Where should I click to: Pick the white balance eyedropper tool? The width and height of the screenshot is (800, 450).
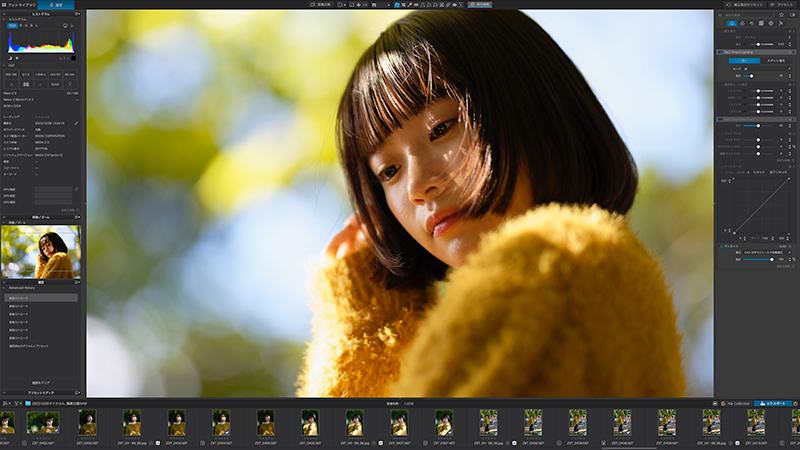(x=410, y=5)
